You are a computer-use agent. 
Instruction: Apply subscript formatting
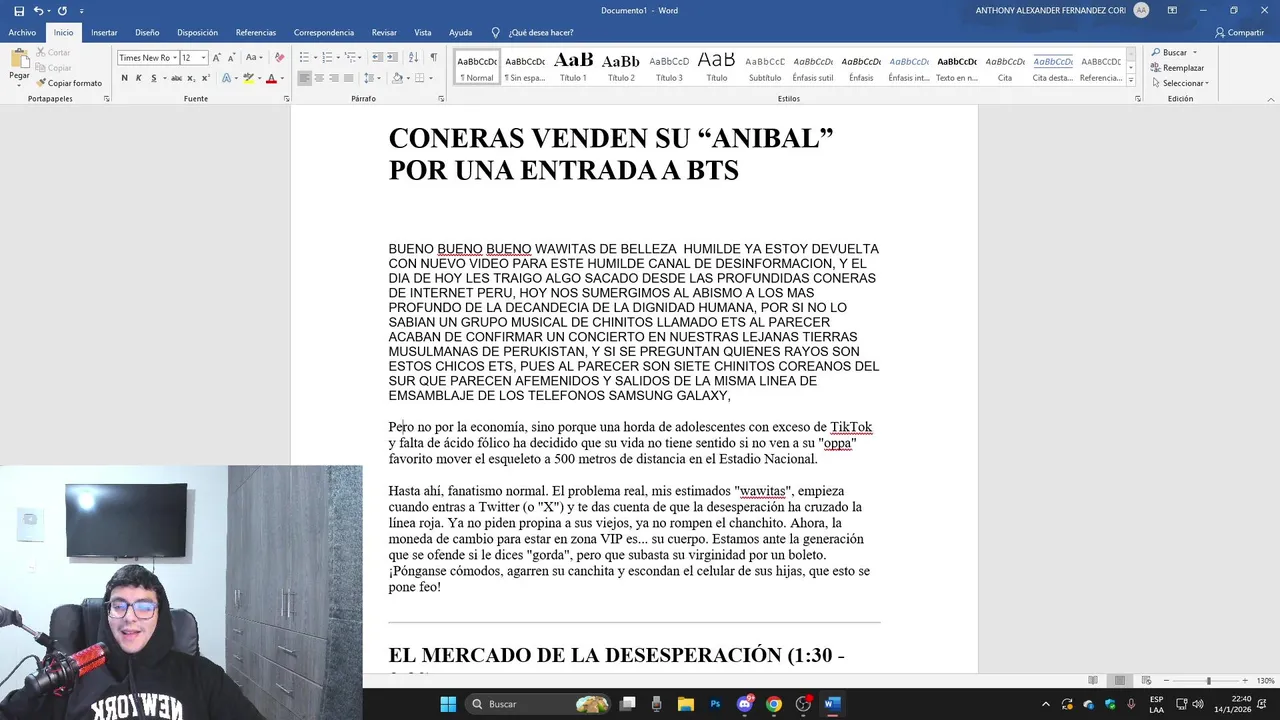click(x=191, y=78)
